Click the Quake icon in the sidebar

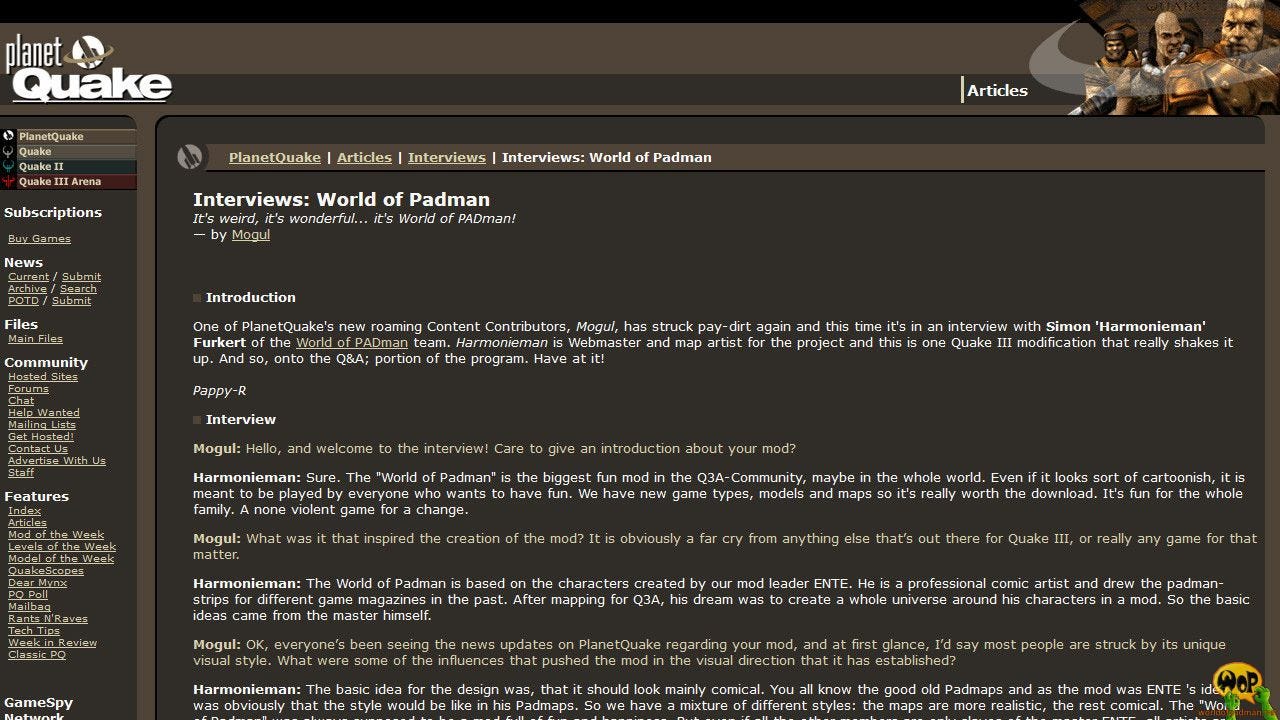9,151
